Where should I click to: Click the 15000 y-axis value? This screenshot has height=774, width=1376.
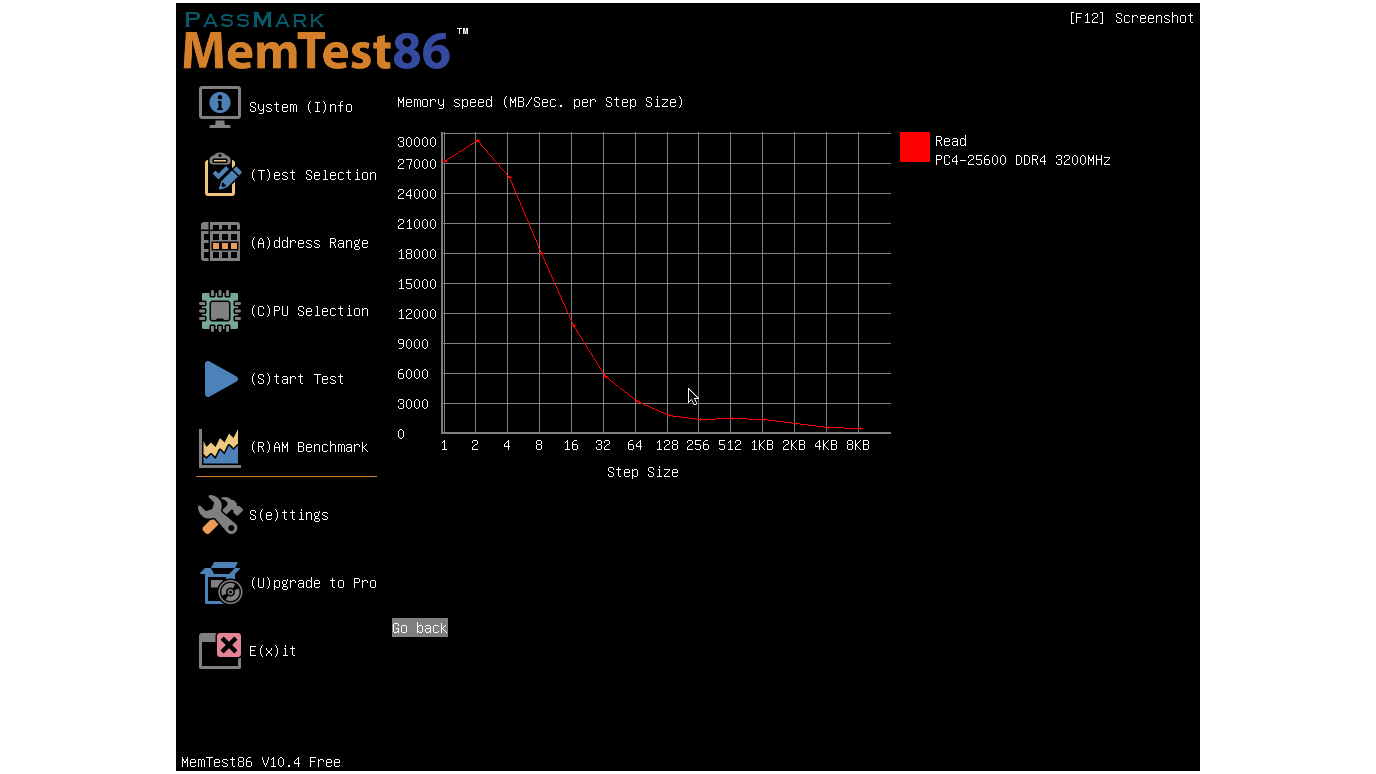(x=417, y=284)
